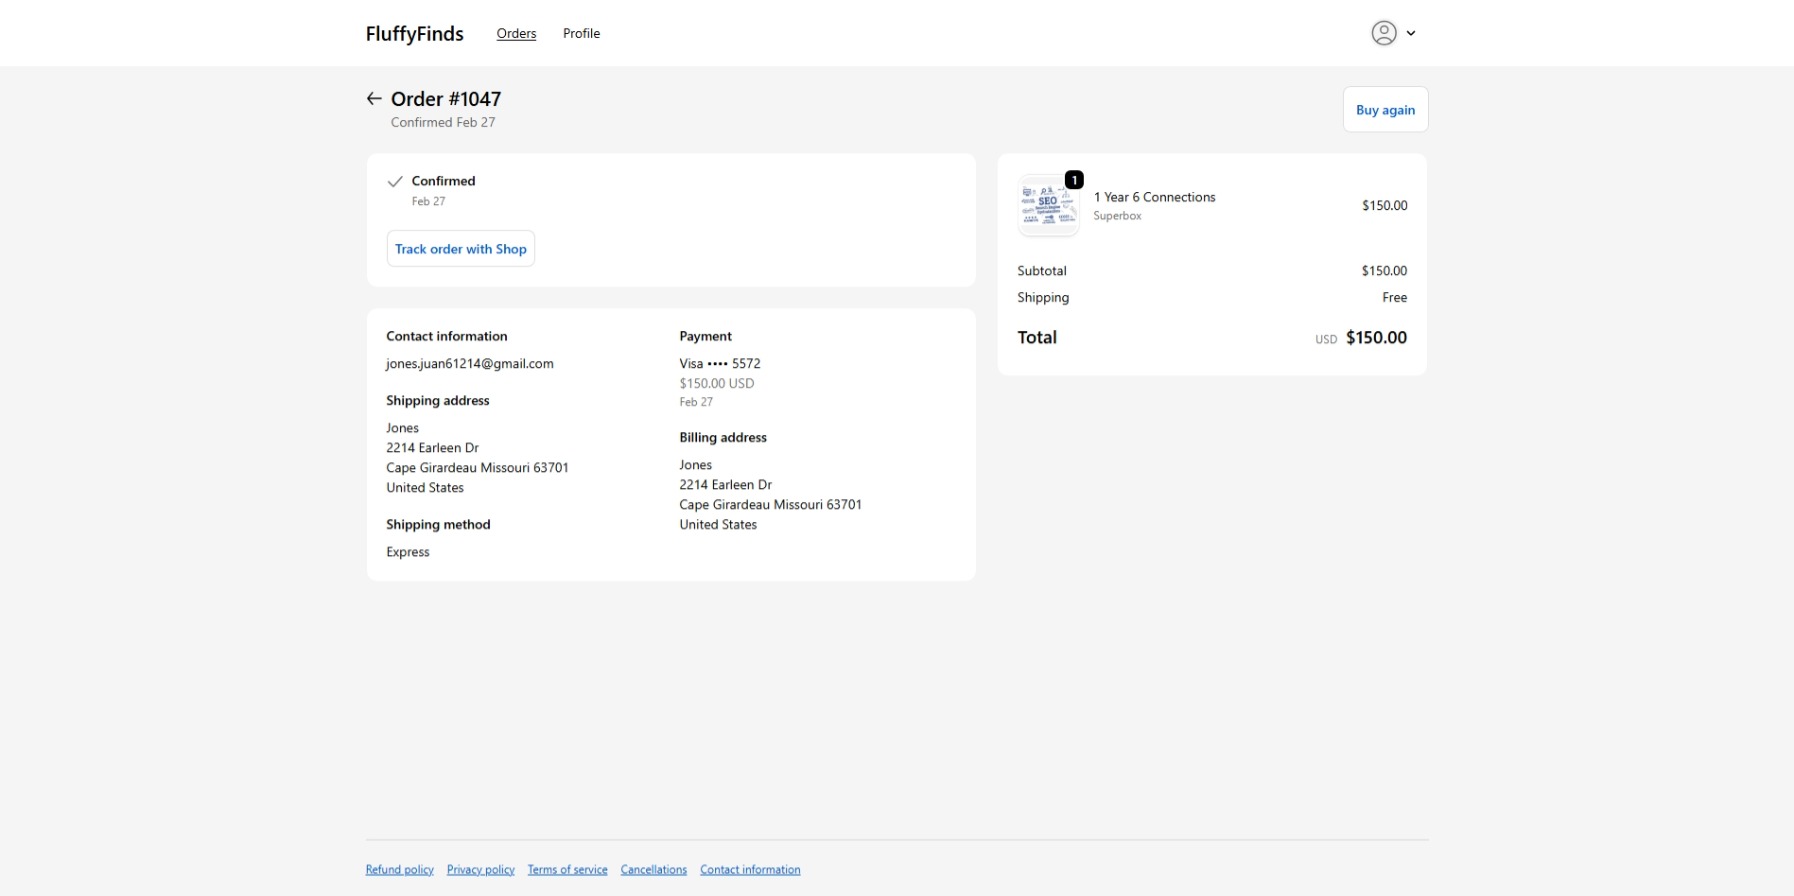Viewport: 1794px width, 896px height.
Task: Click the jones.juan61214@gmail.com email address
Action: pos(470,364)
